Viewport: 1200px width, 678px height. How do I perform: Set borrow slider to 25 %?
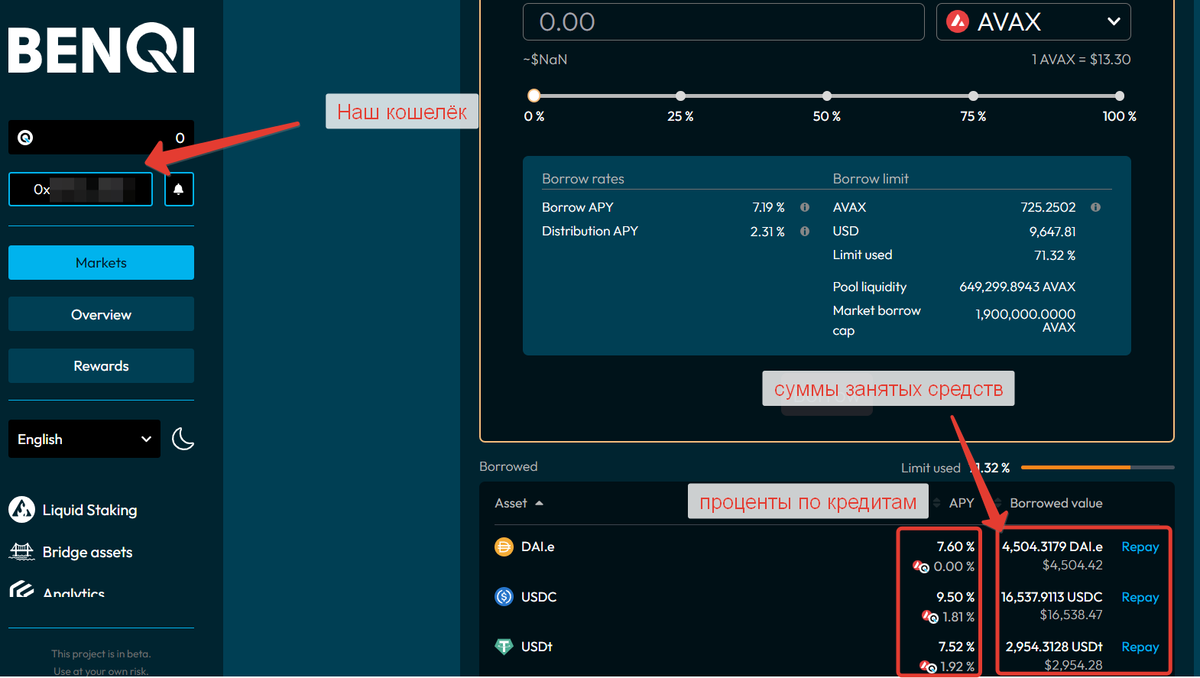tap(680, 96)
